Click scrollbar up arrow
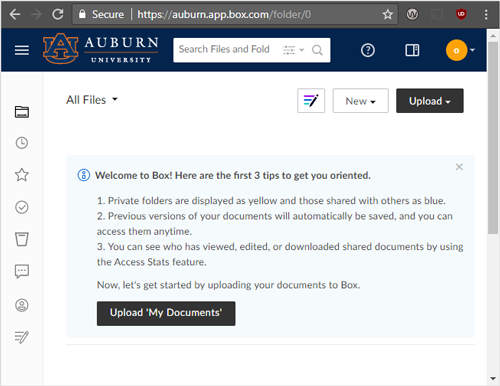This screenshot has width=500, height=386. [493, 36]
